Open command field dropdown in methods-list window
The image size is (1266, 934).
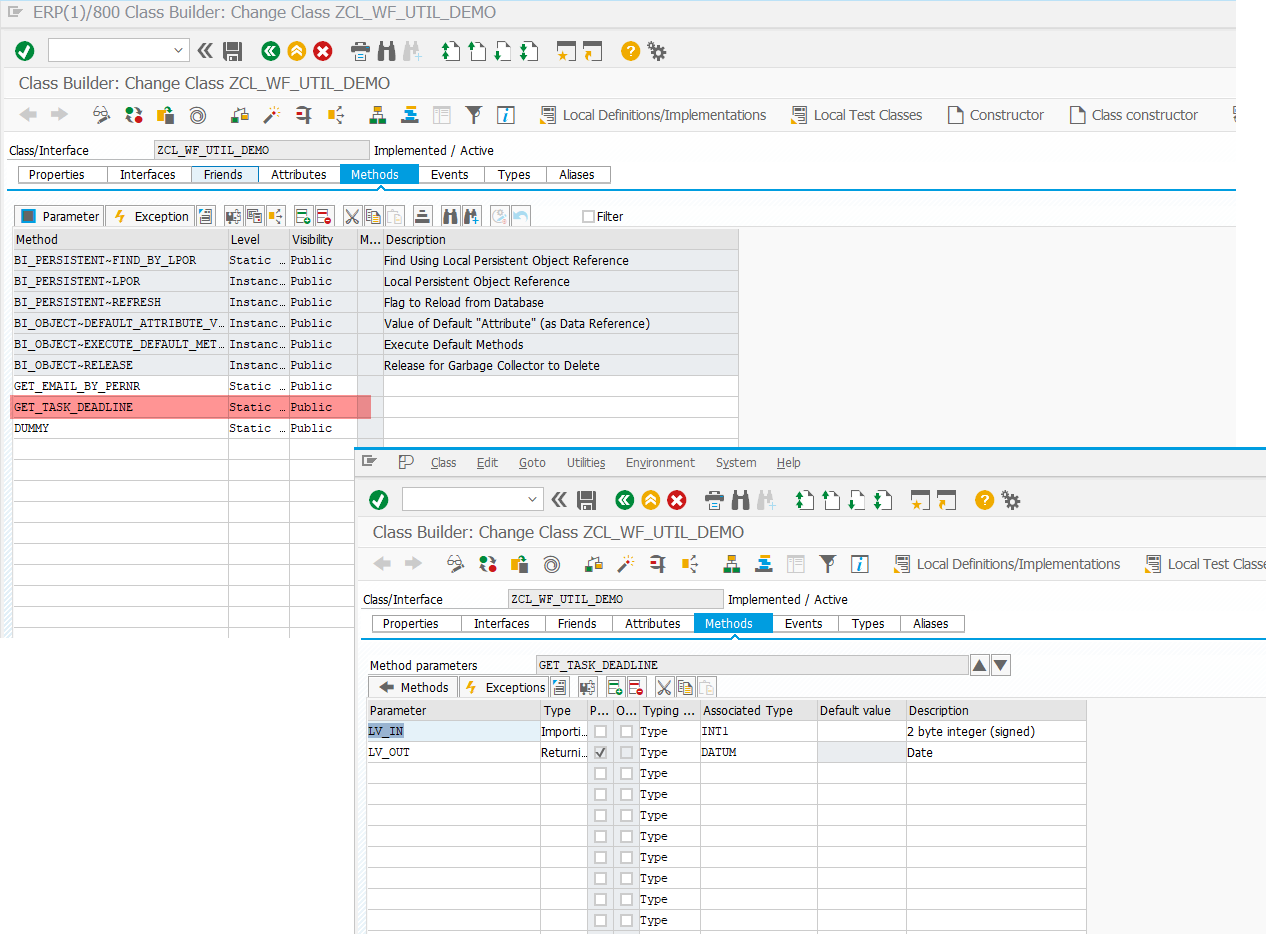(179, 51)
